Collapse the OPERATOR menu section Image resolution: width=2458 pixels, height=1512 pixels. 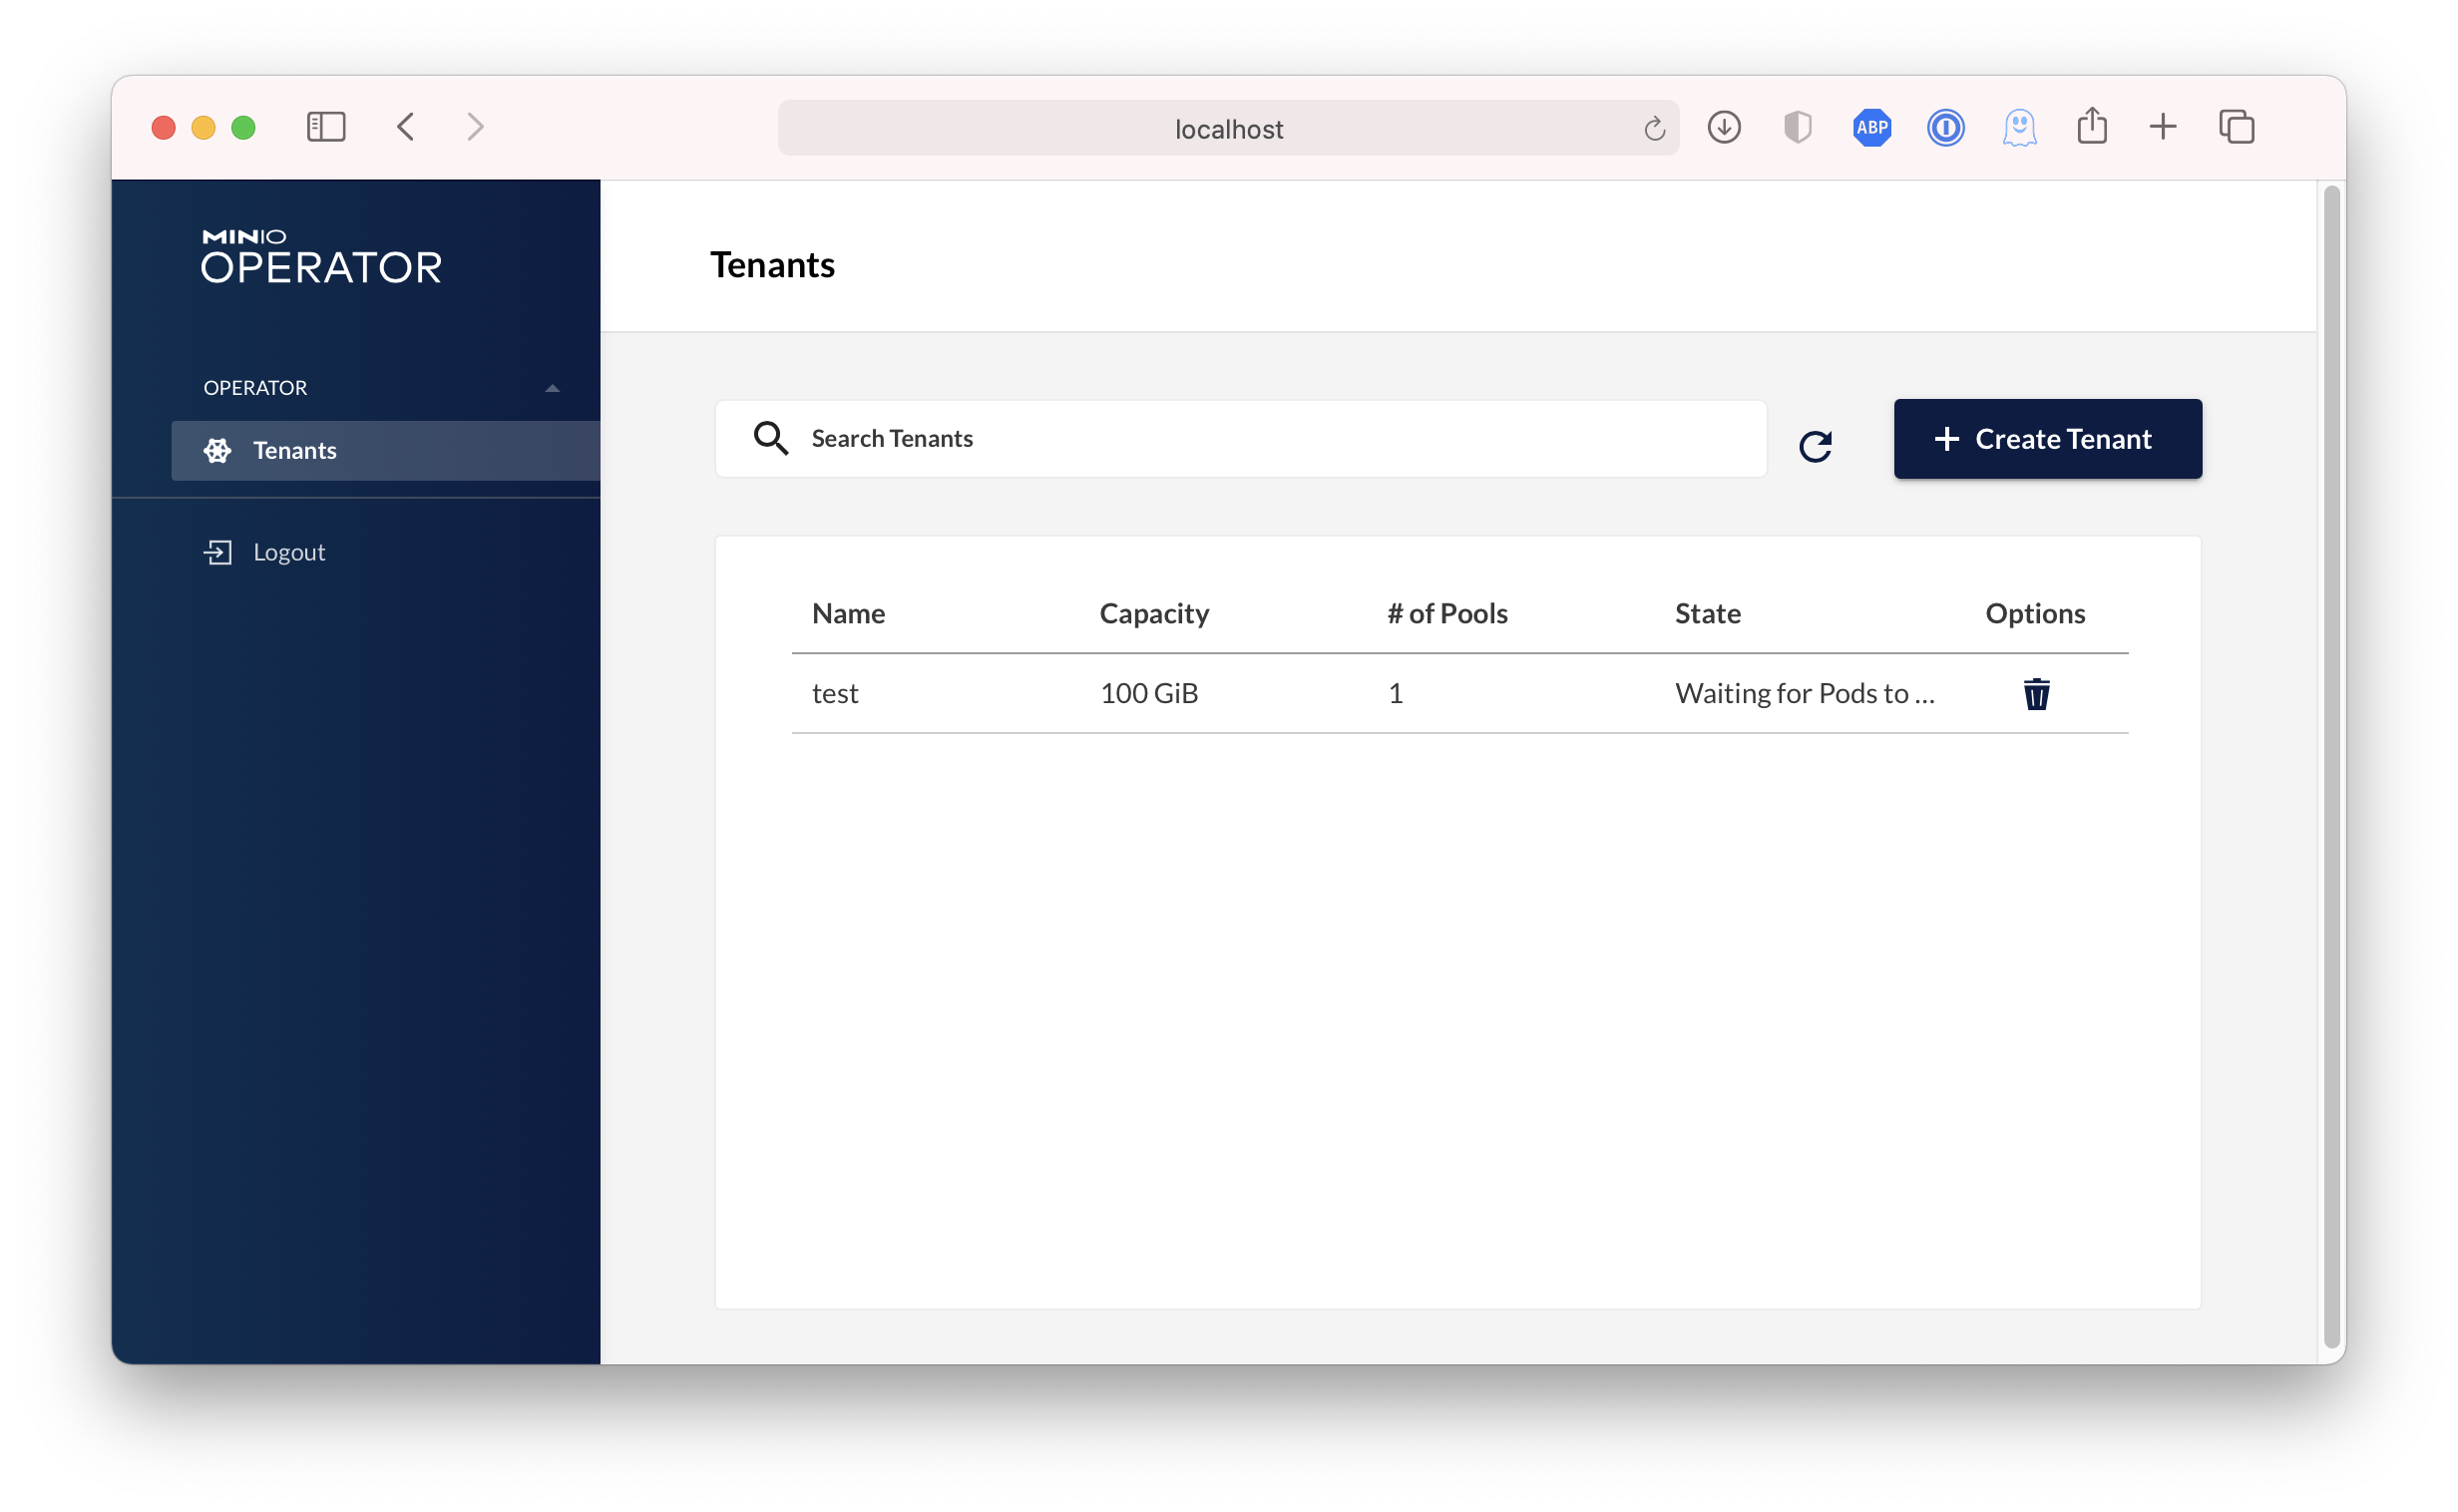pos(552,388)
